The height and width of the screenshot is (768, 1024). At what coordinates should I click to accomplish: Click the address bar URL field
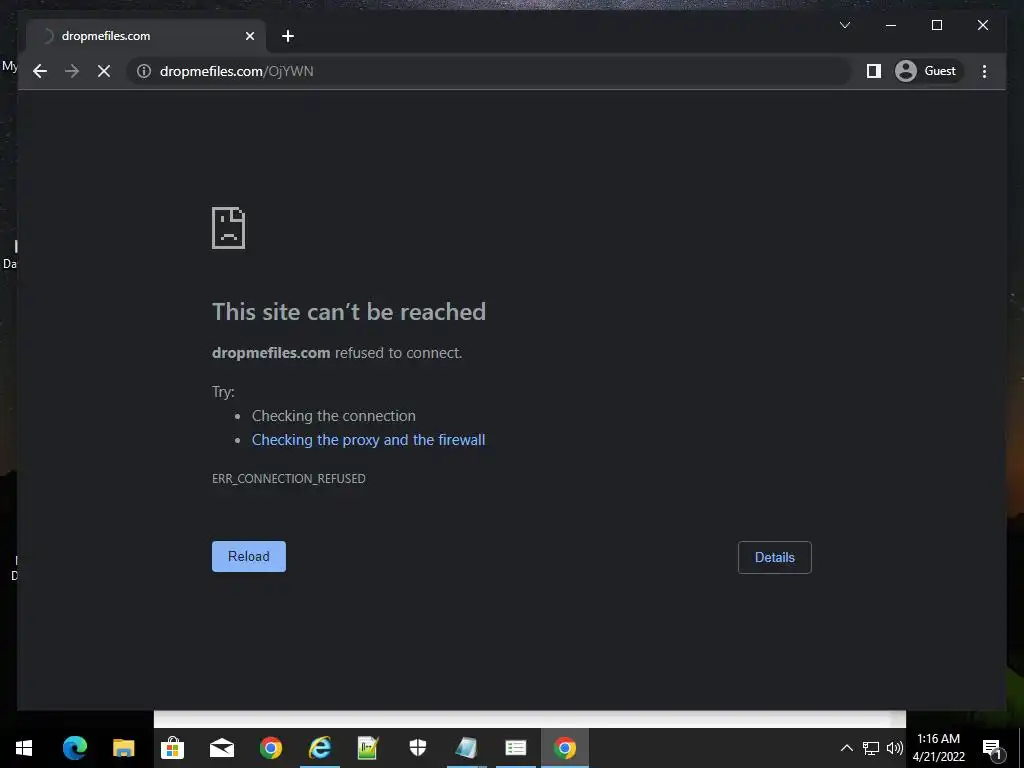[x=488, y=71]
